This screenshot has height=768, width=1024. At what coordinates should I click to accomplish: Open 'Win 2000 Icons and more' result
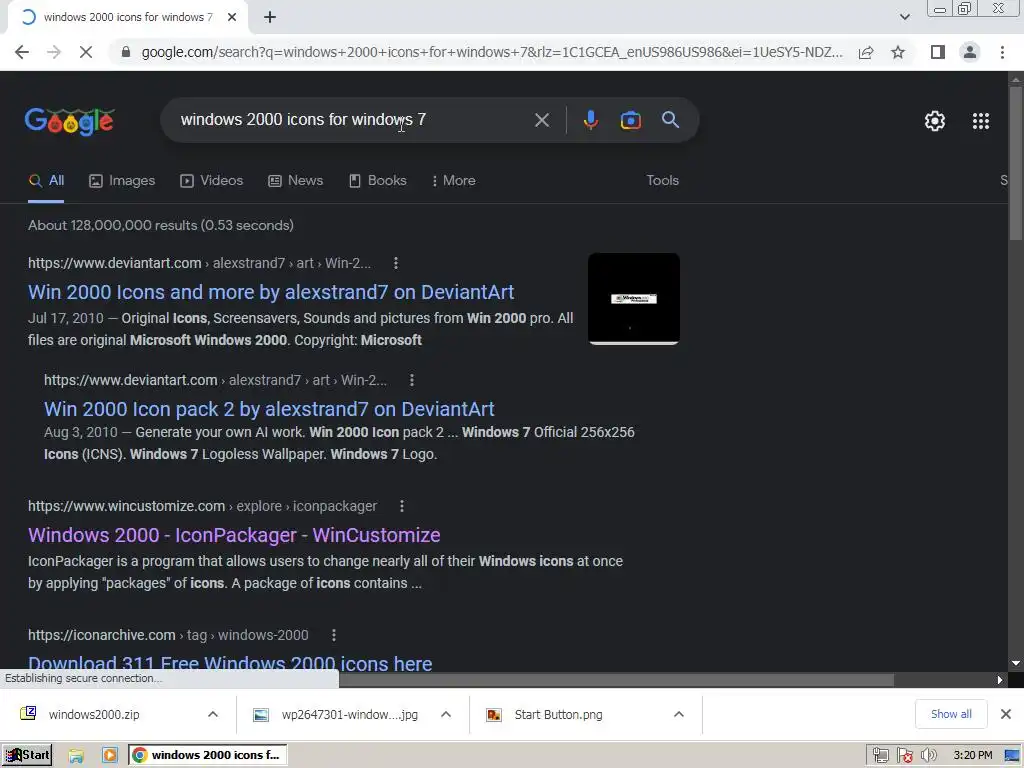pos(271,292)
